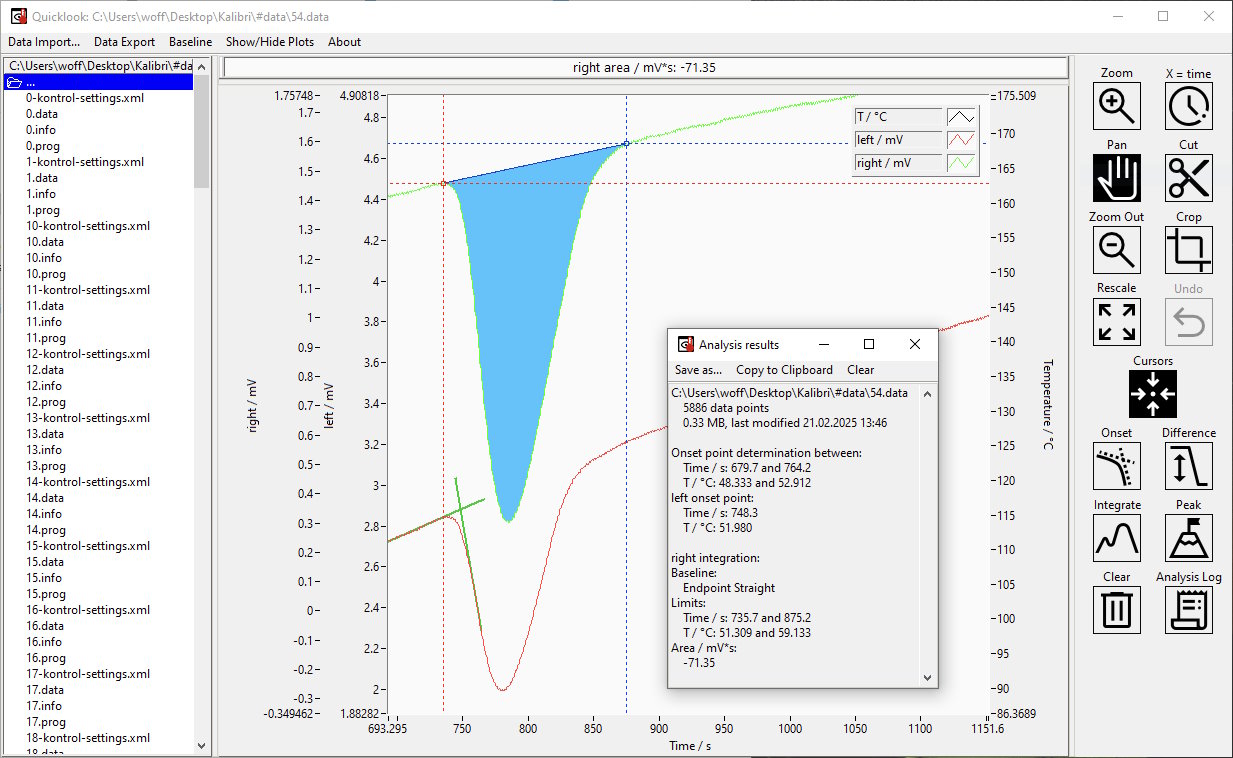Select the 10.data file
Viewport: 1233px width, 758px height.
tap(45, 242)
